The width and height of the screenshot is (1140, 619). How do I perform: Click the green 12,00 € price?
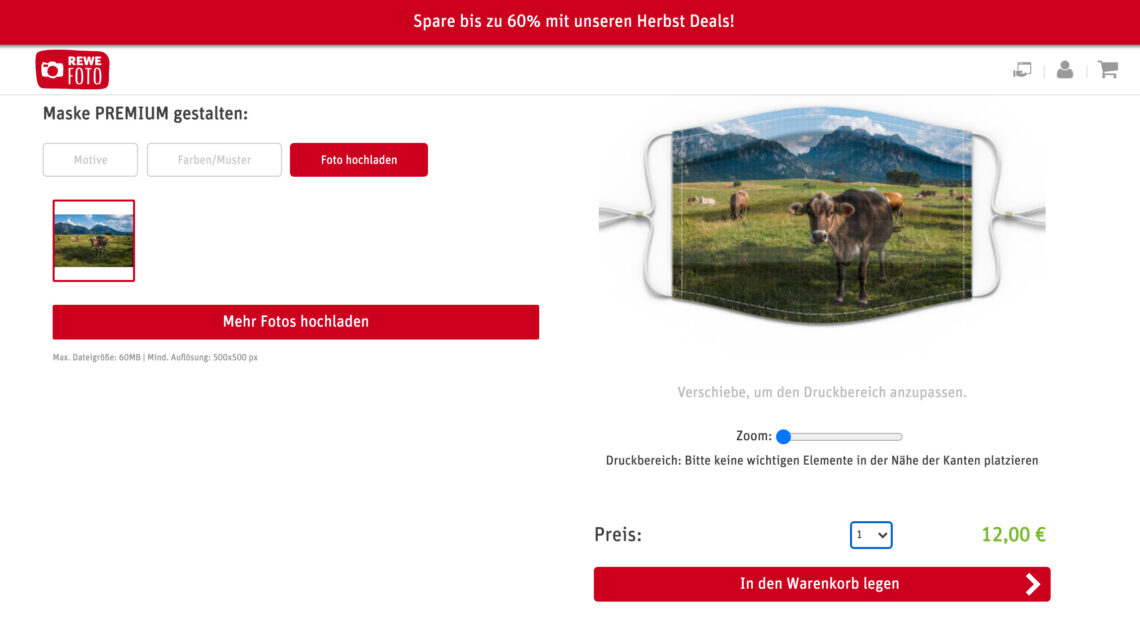(1013, 535)
